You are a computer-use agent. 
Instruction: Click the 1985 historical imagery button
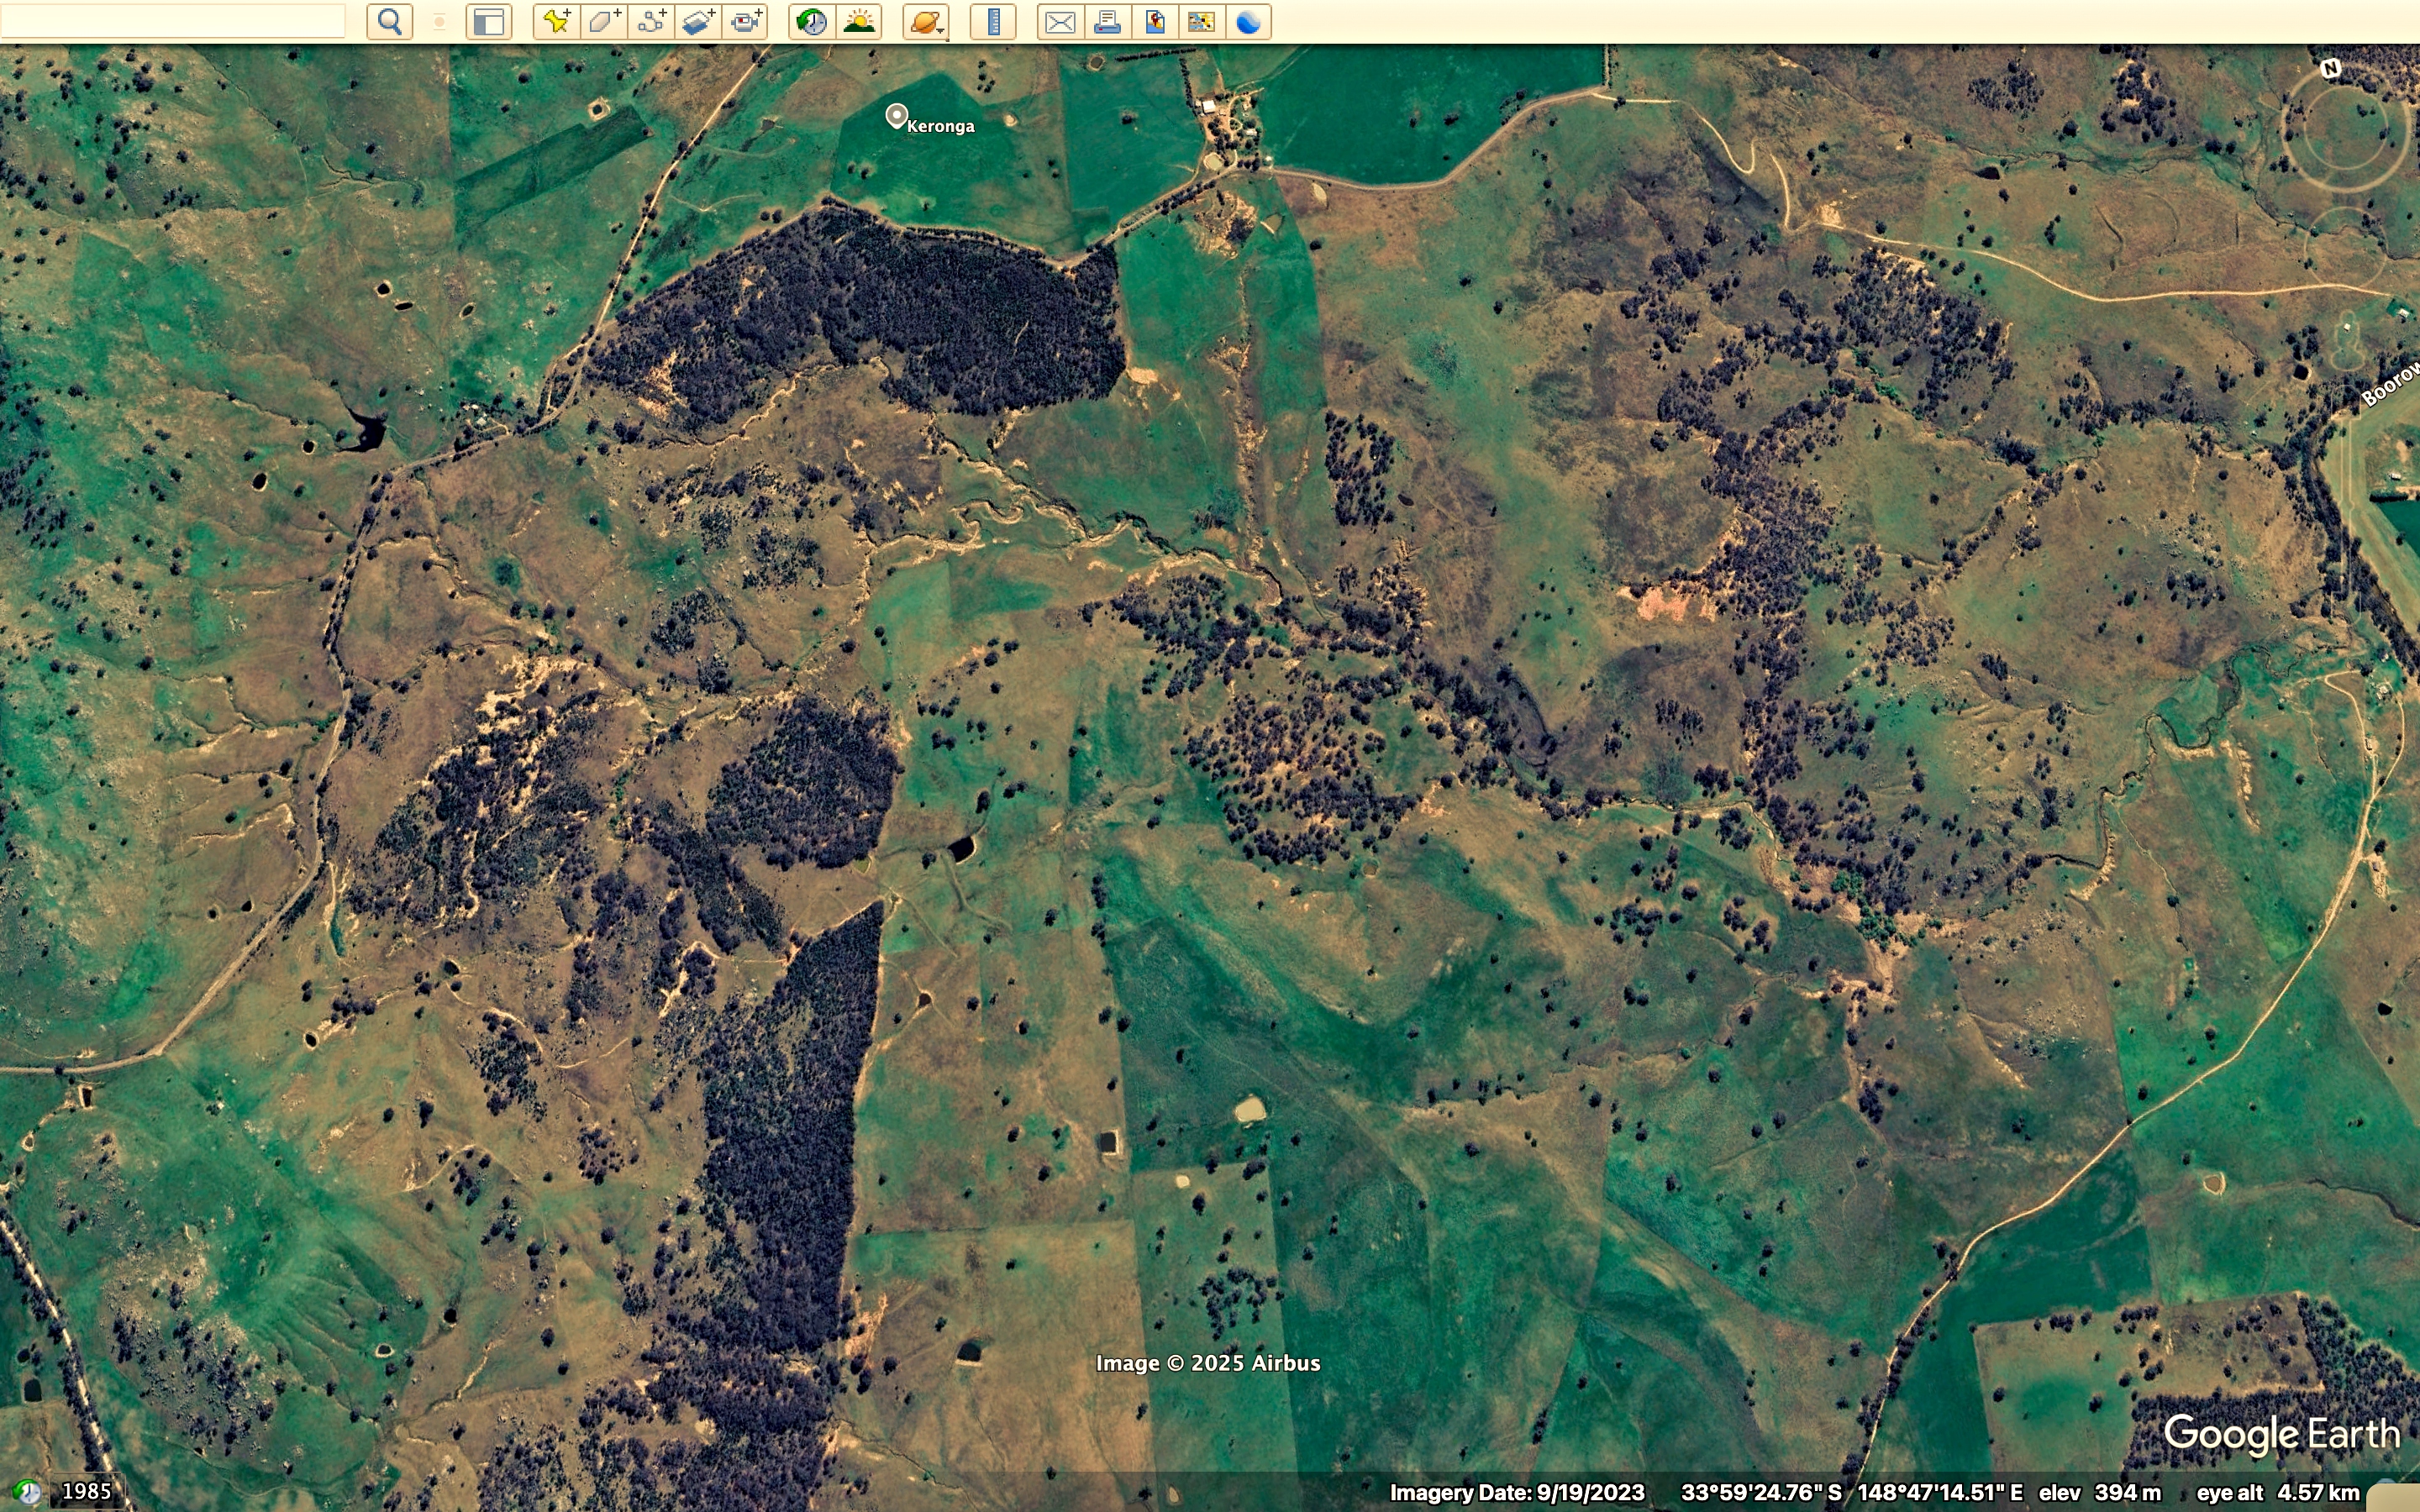(x=86, y=1491)
